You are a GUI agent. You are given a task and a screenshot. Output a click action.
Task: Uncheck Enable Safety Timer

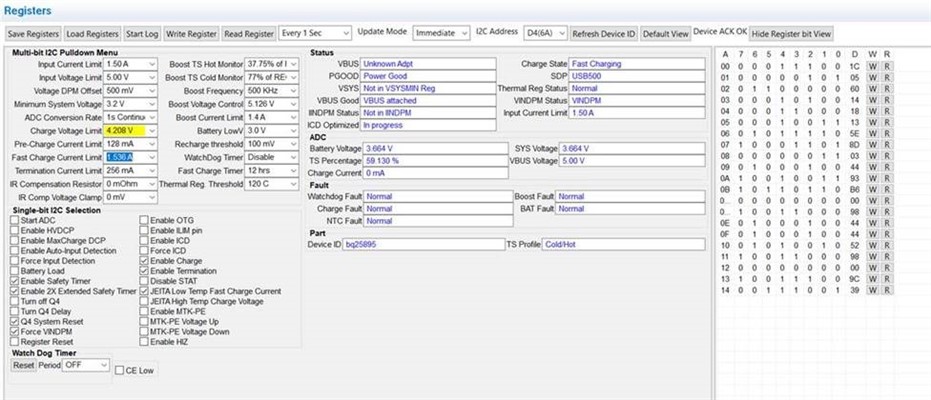(x=15, y=281)
